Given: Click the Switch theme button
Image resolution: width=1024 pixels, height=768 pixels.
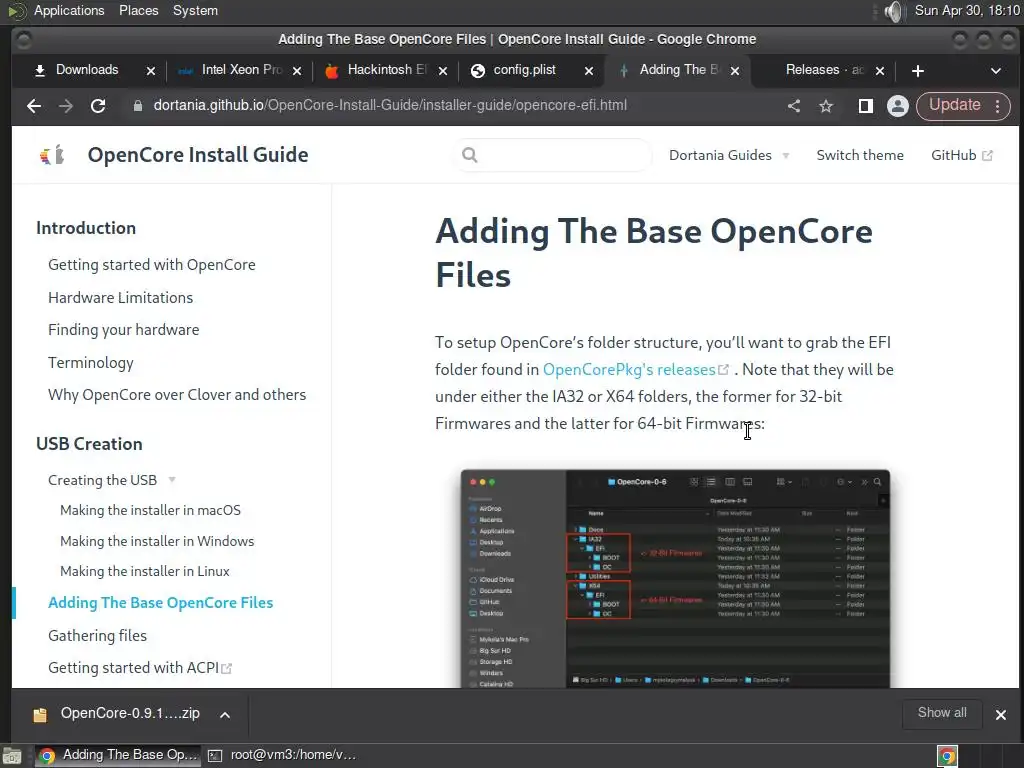Looking at the screenshot, I should coord(860,155).
